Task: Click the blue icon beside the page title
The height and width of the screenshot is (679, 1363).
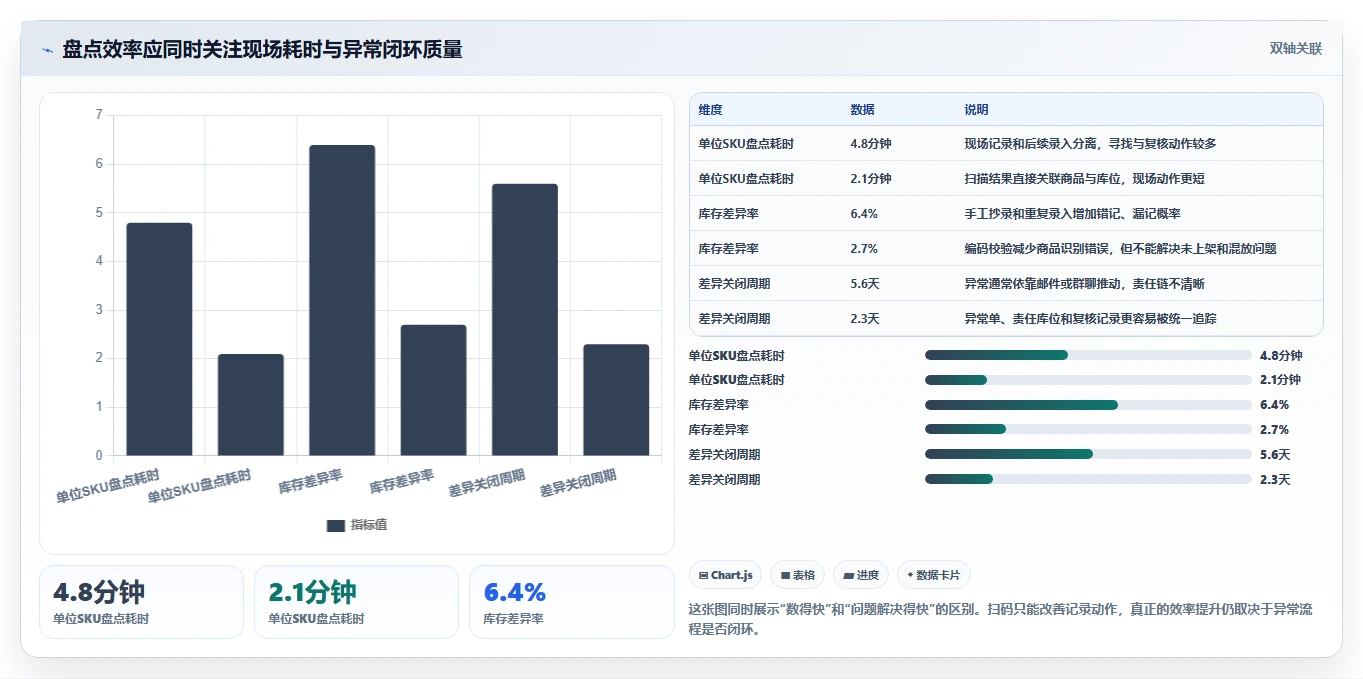Action: tap(47, 50)
